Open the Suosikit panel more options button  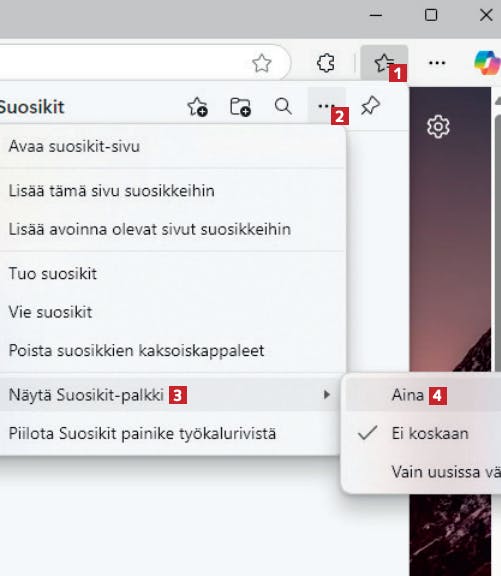click(326, 107)
